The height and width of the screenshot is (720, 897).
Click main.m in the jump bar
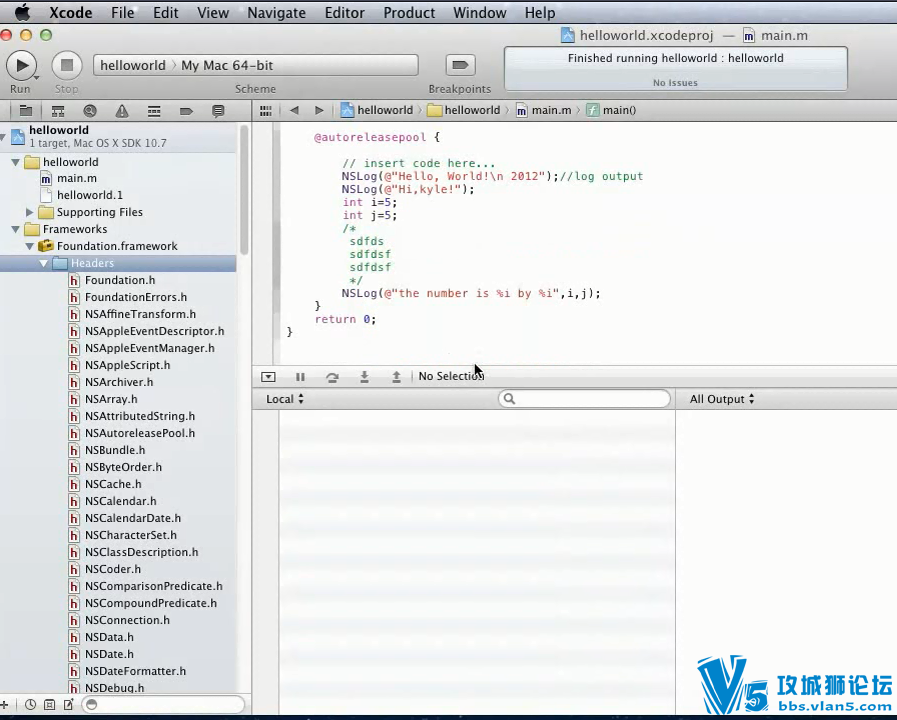[544, 110]
